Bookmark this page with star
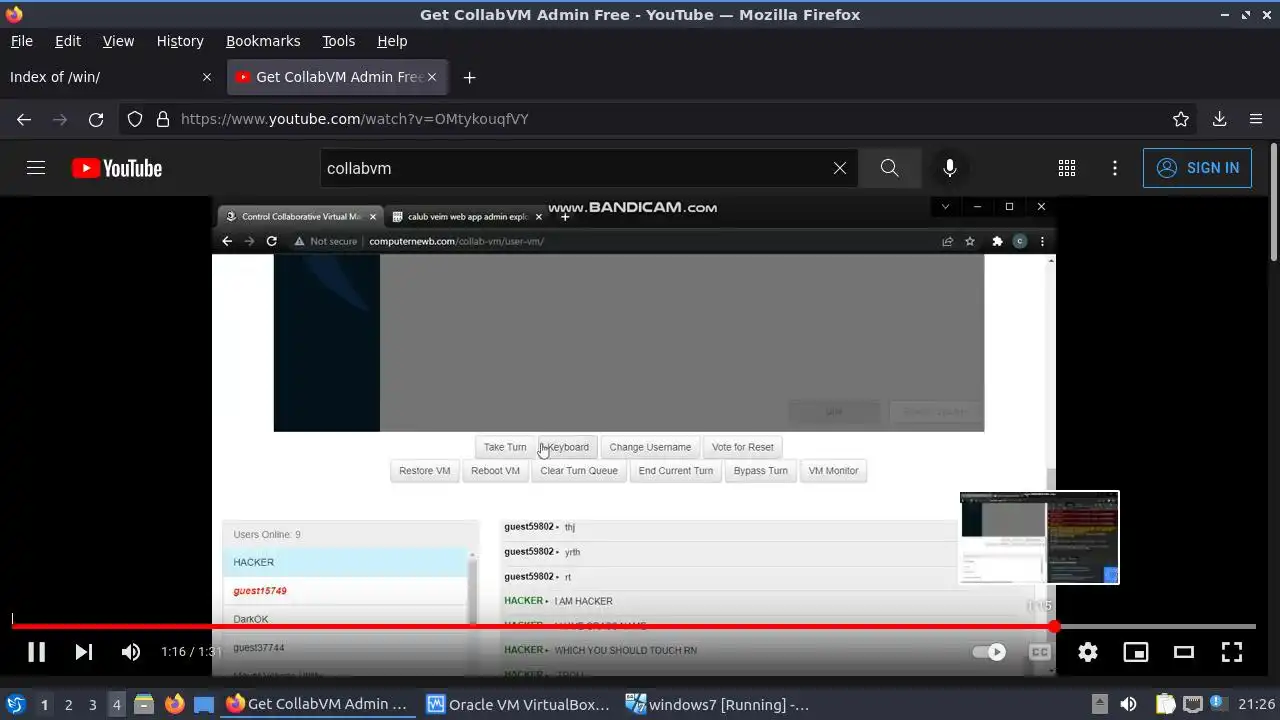Image resolution: width=1280 pixels, height=720 pixels. click(1181, 119)
